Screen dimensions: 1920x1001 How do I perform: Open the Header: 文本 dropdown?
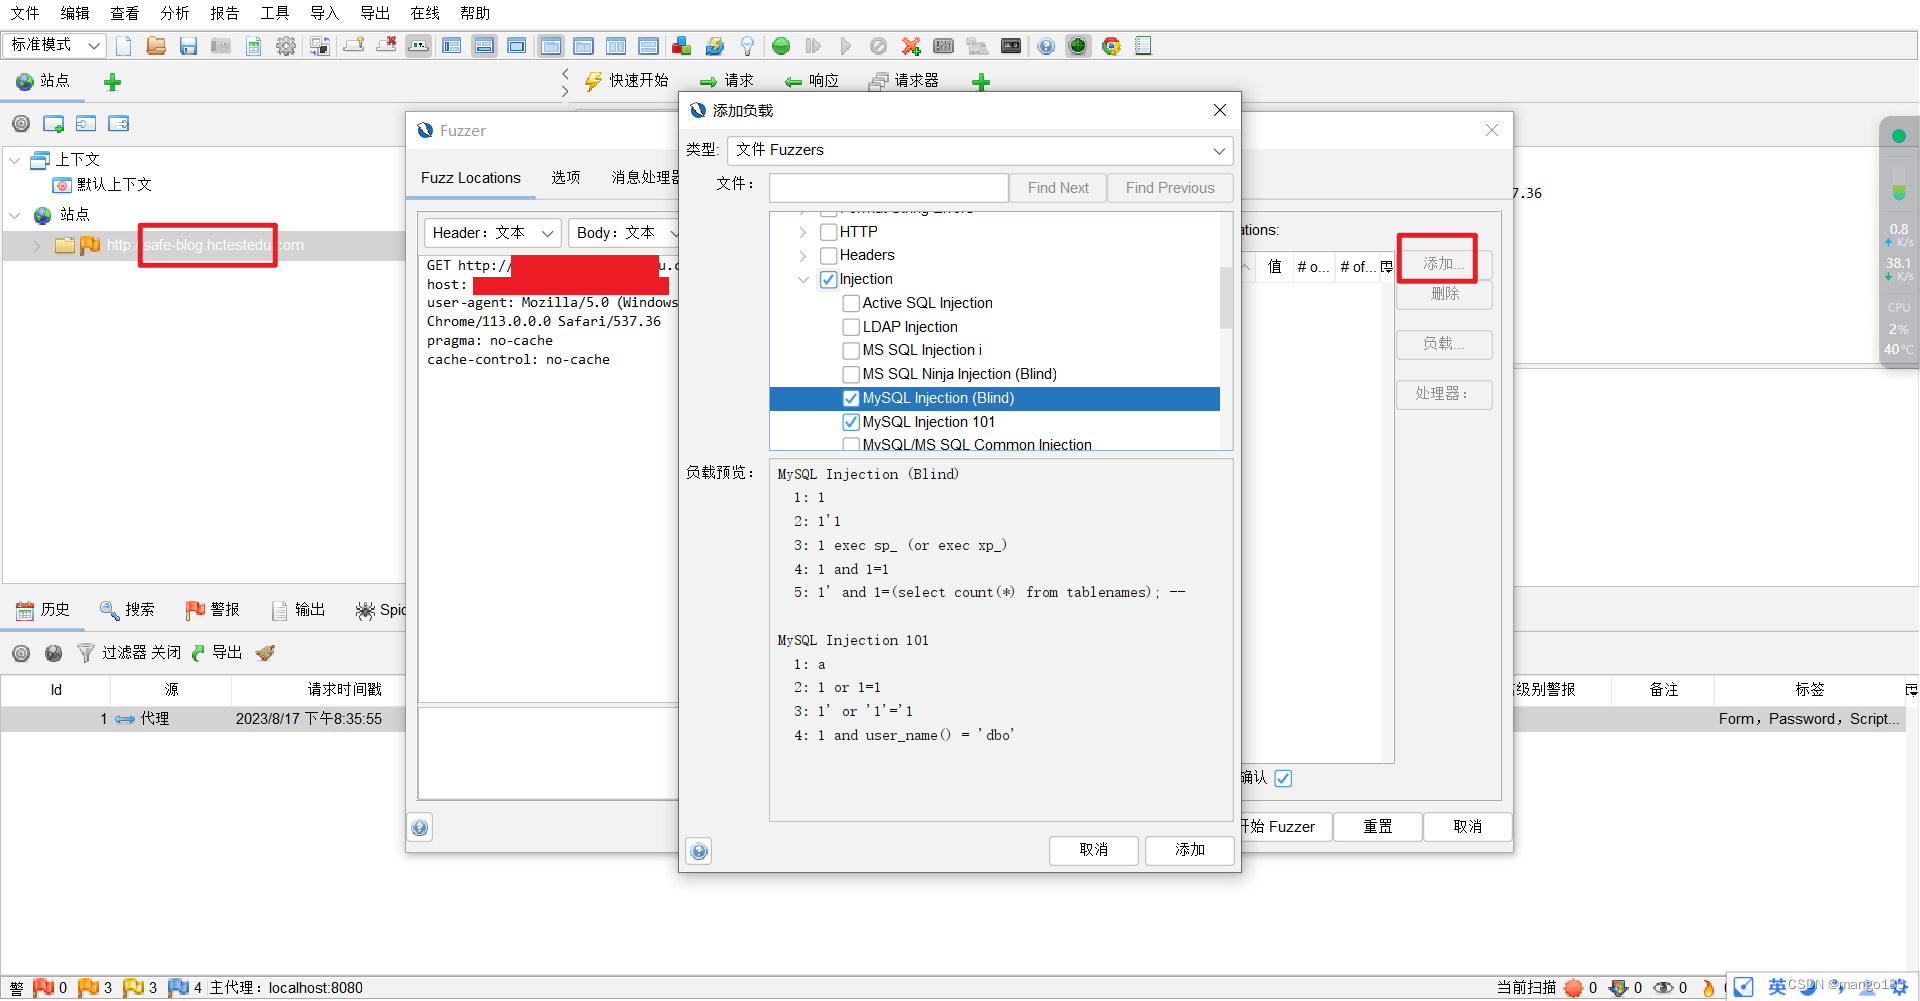click(x=492, y=233)
